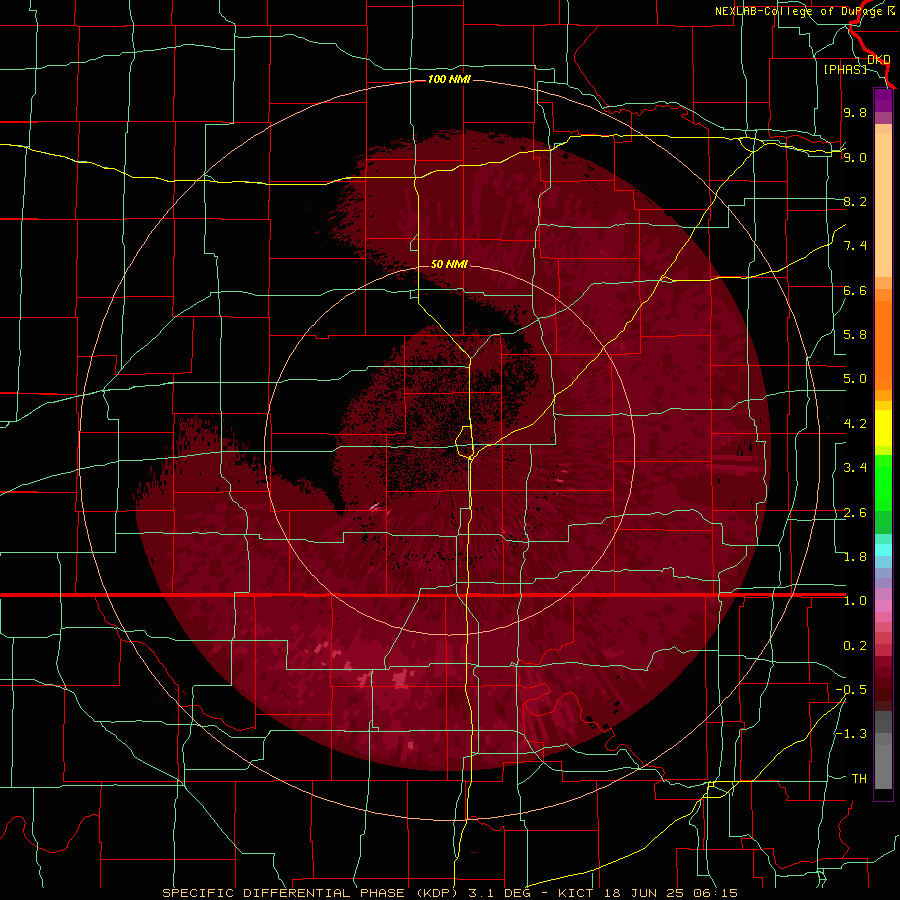
Task: Pick the cyan segment of the color bar
Action: coord(883,550)
